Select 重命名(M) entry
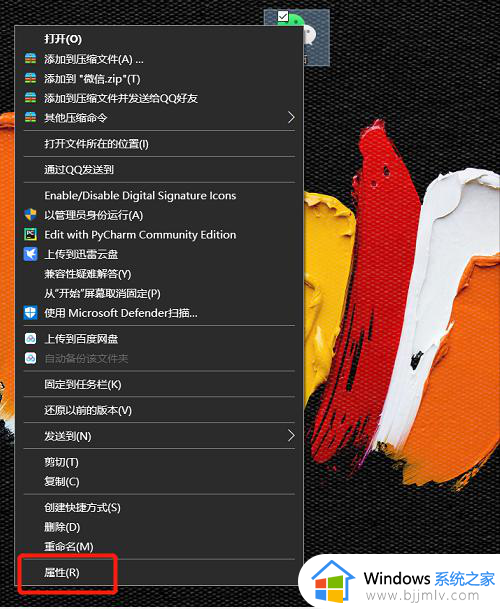The image size is (500, 609). 159,546
